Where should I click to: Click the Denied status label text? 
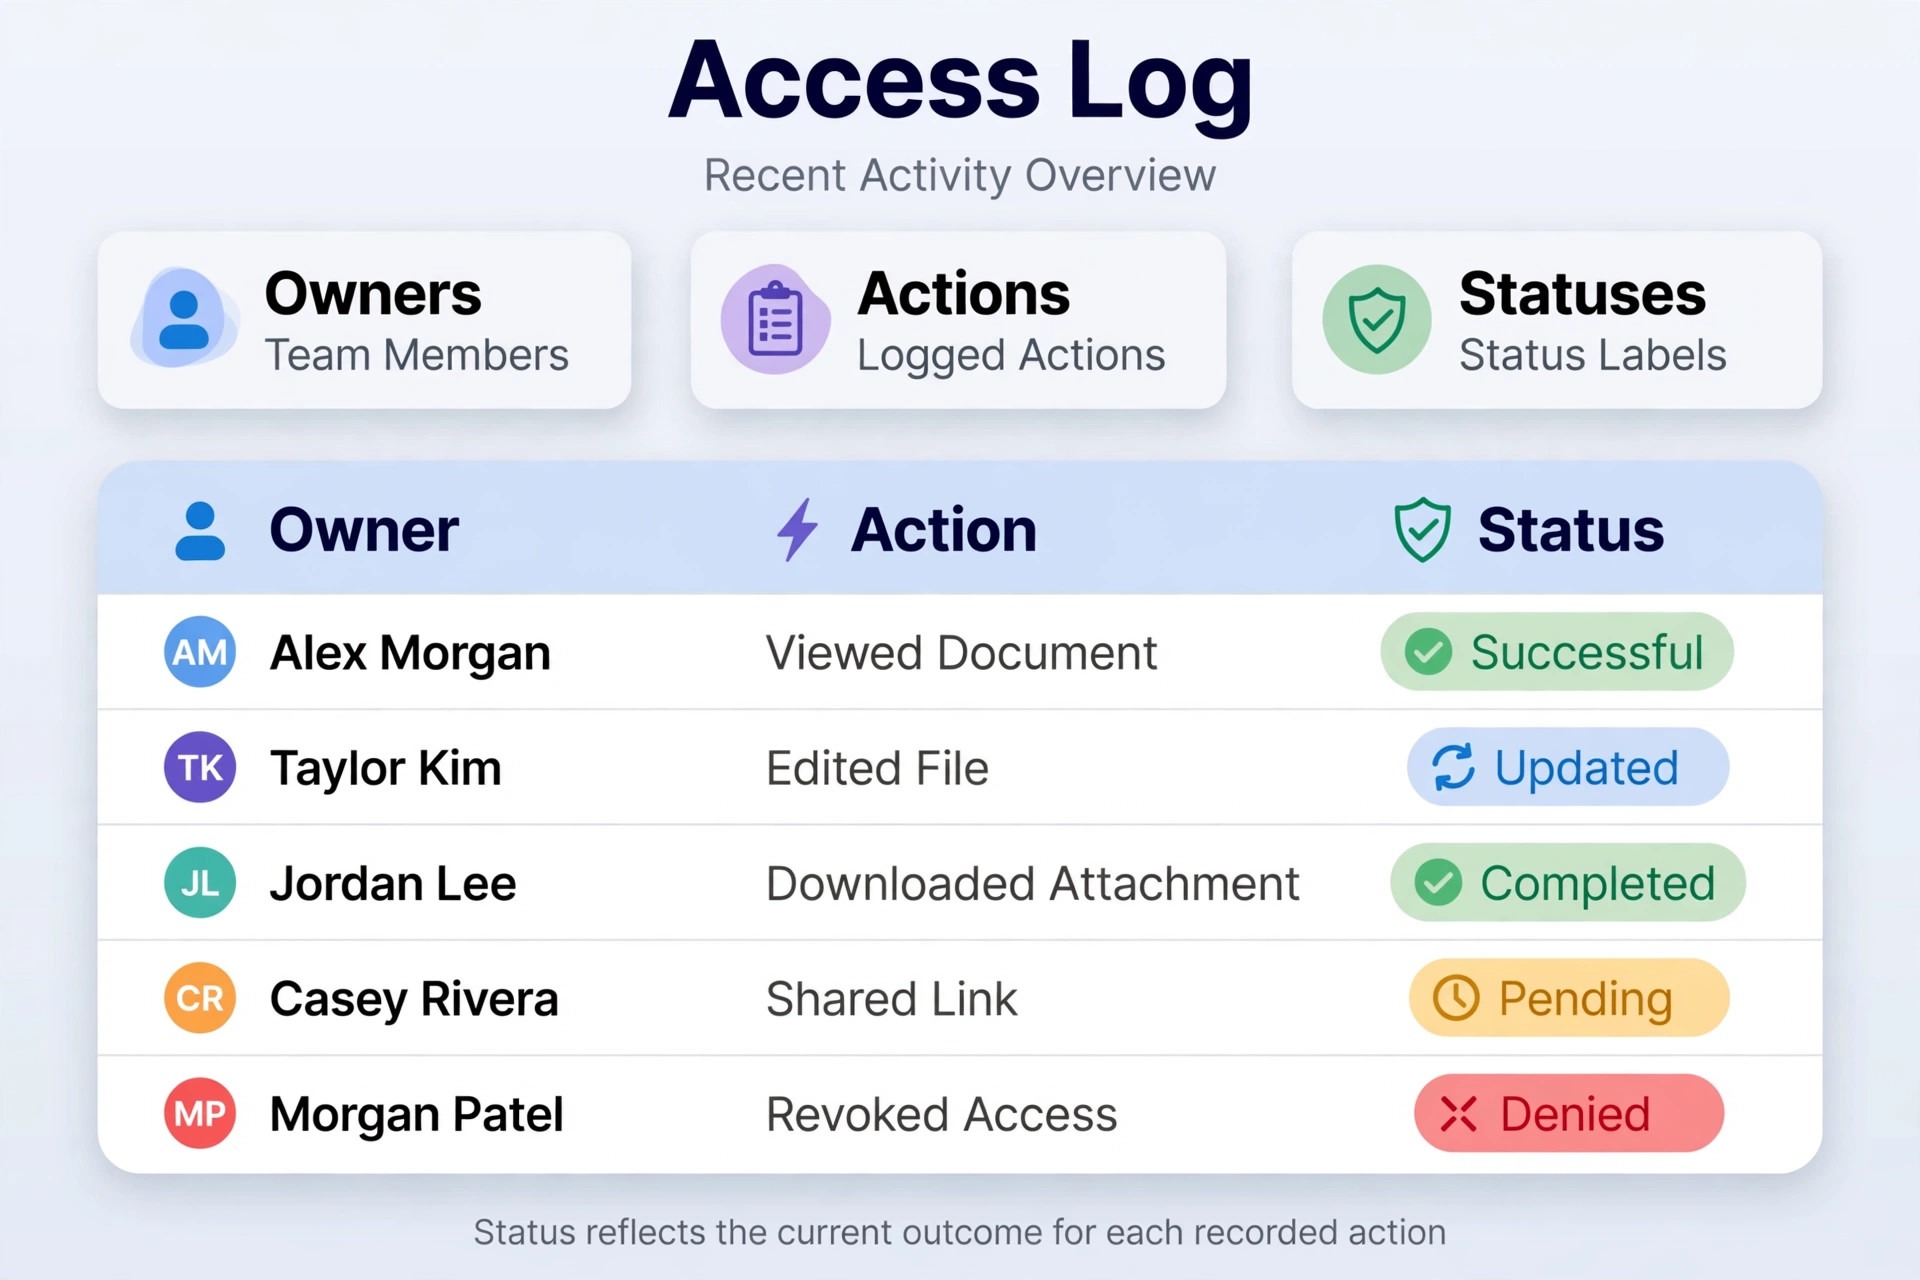(1576, 1114)
